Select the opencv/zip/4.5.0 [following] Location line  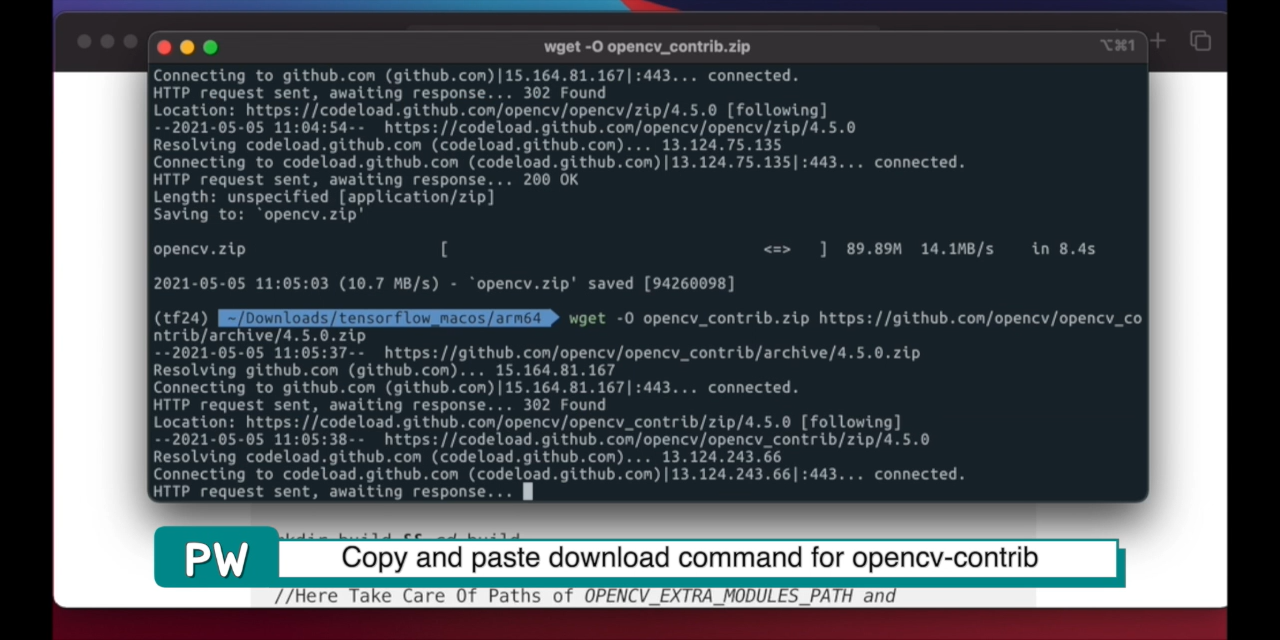coord(490,110)
